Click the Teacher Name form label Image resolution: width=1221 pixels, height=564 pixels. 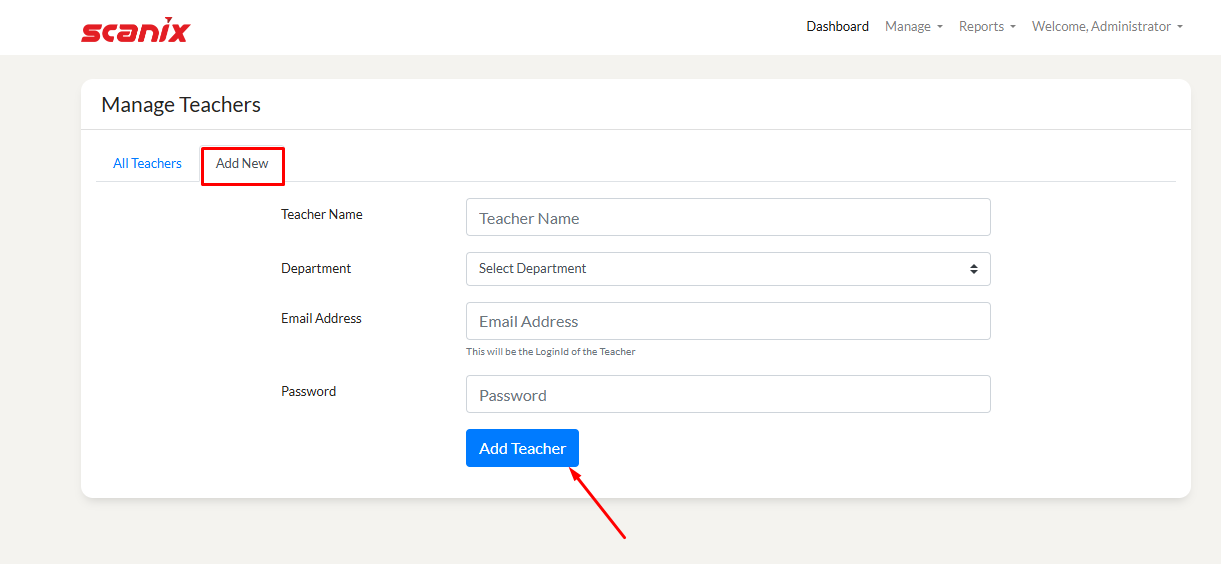[x=321, y=214]
